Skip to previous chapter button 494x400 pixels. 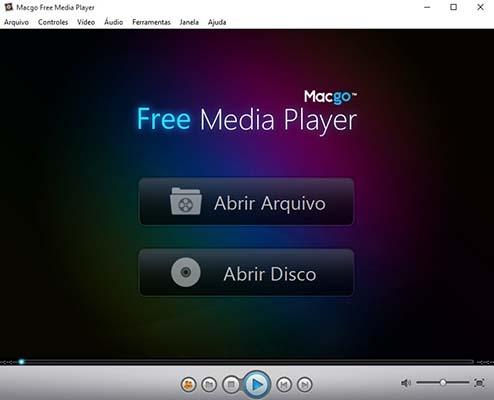point(284,385)
